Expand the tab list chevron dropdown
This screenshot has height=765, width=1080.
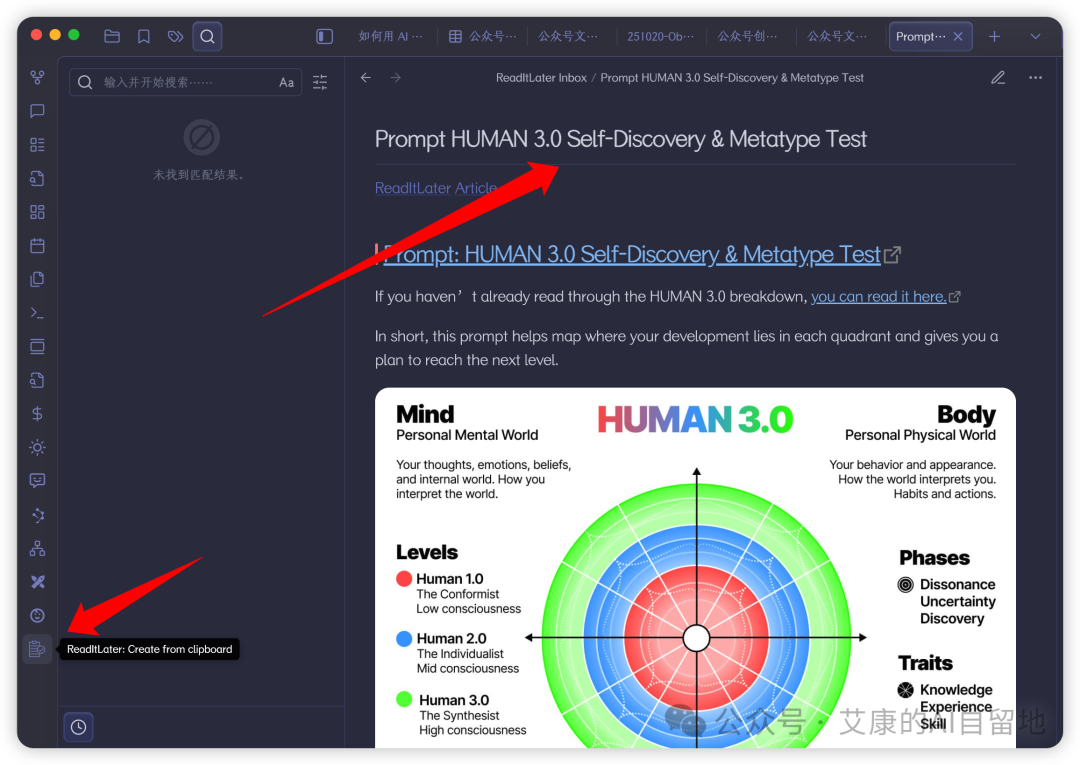click(1035, 36)
